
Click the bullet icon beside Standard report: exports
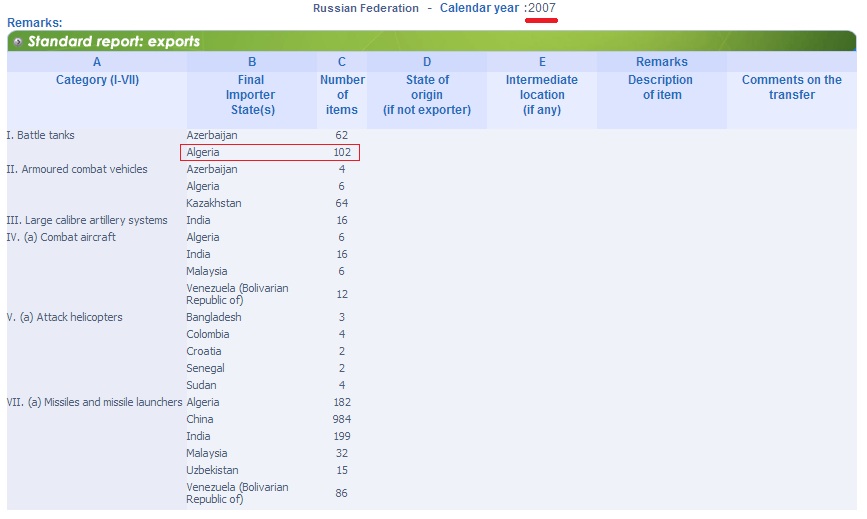(18, 41)
